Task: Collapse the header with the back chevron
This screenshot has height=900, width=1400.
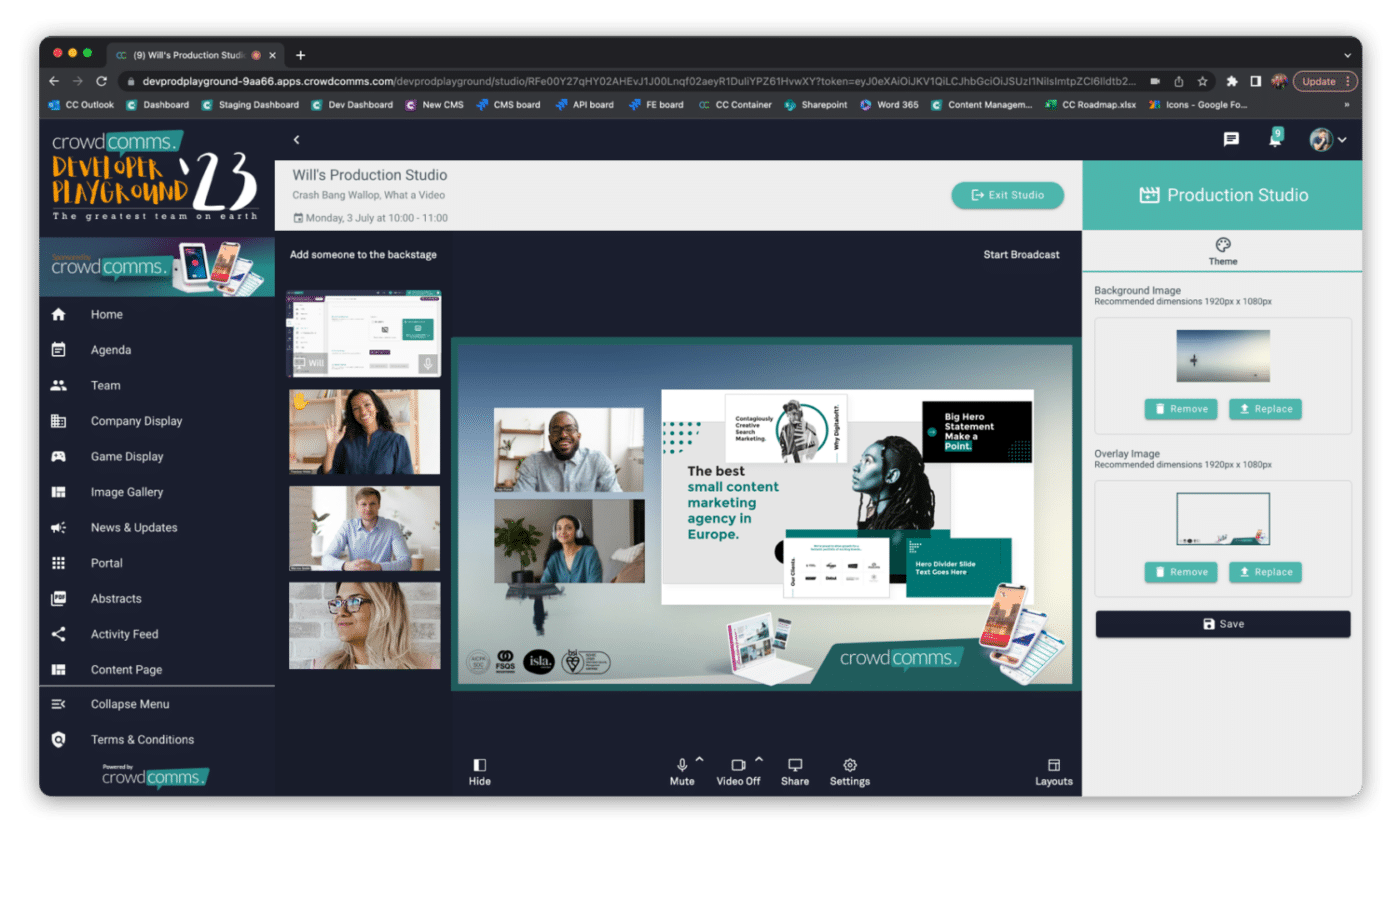Action: (296, 140)
